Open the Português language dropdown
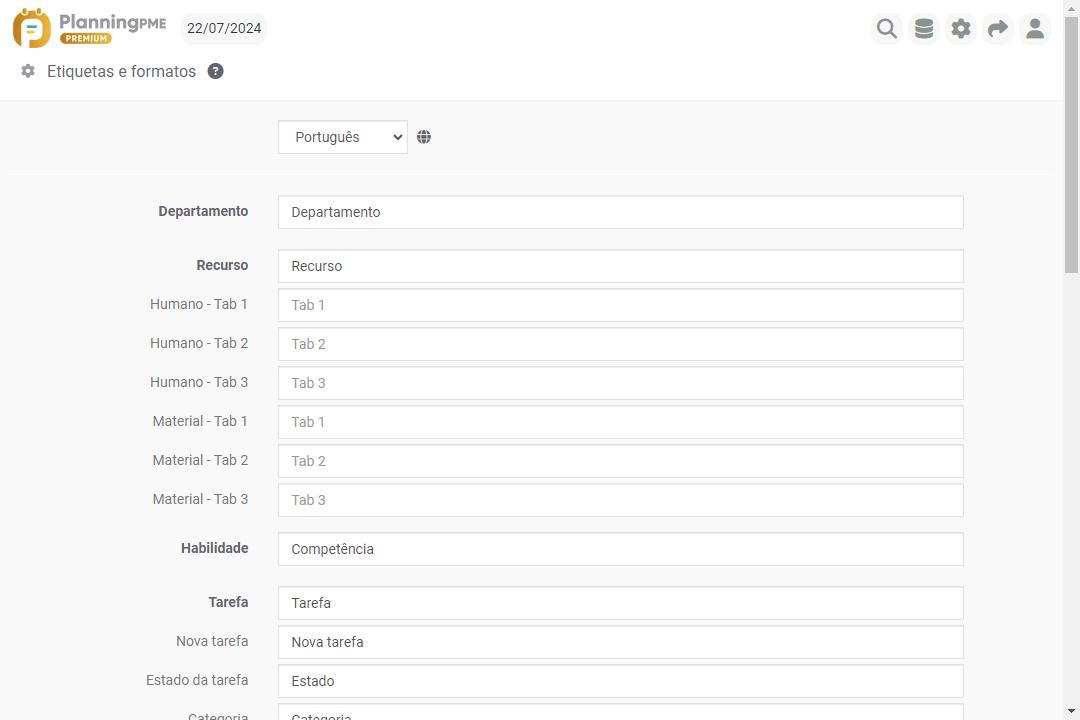1080x720 pixels. pyautogui.click(x=343, y=137)
